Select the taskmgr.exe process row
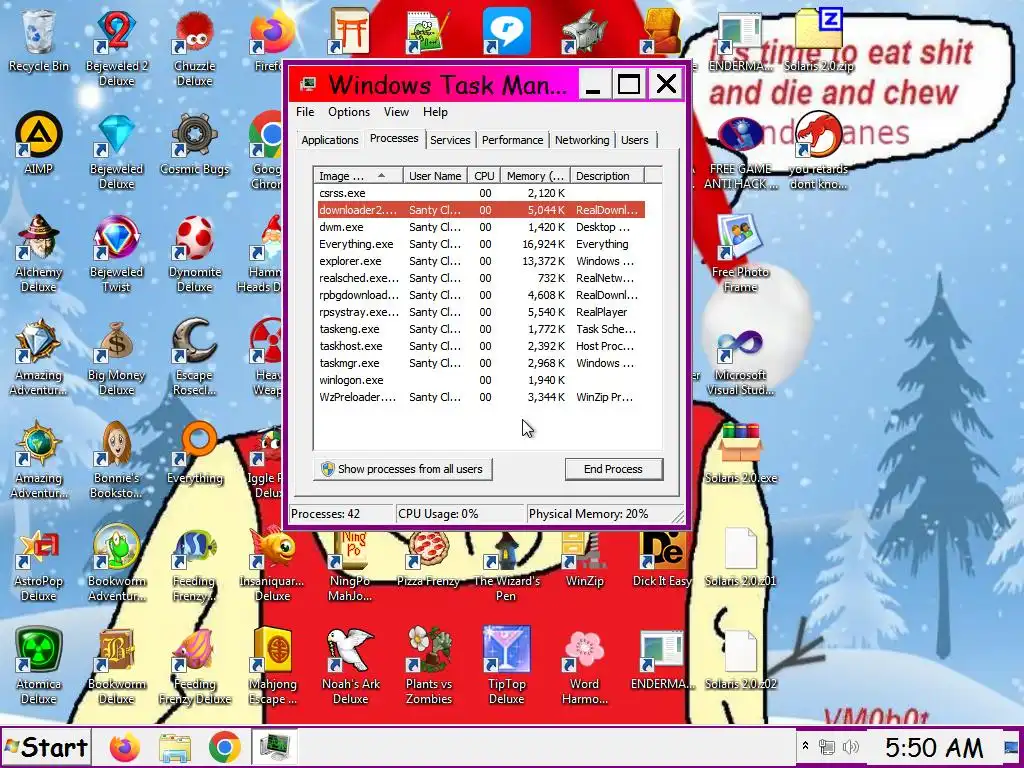The image size is (1024, 768). pos(481,363)
